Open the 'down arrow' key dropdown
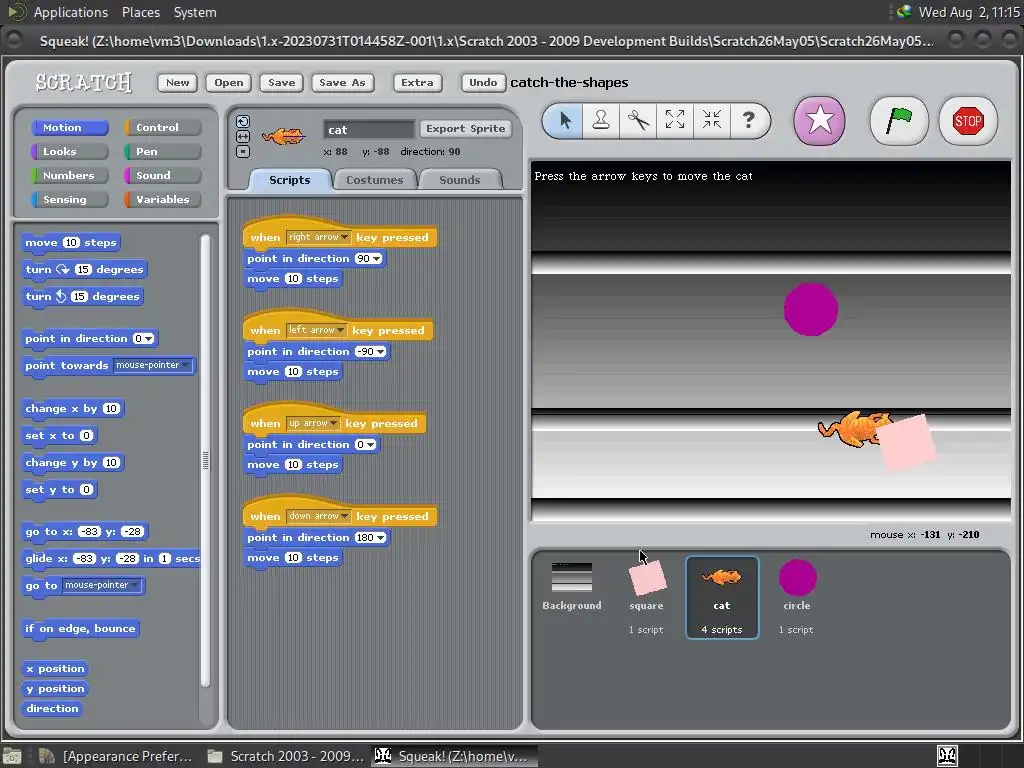Viewport: 1024px width, 768px height. pyautogui.click(x=318, y=517)
